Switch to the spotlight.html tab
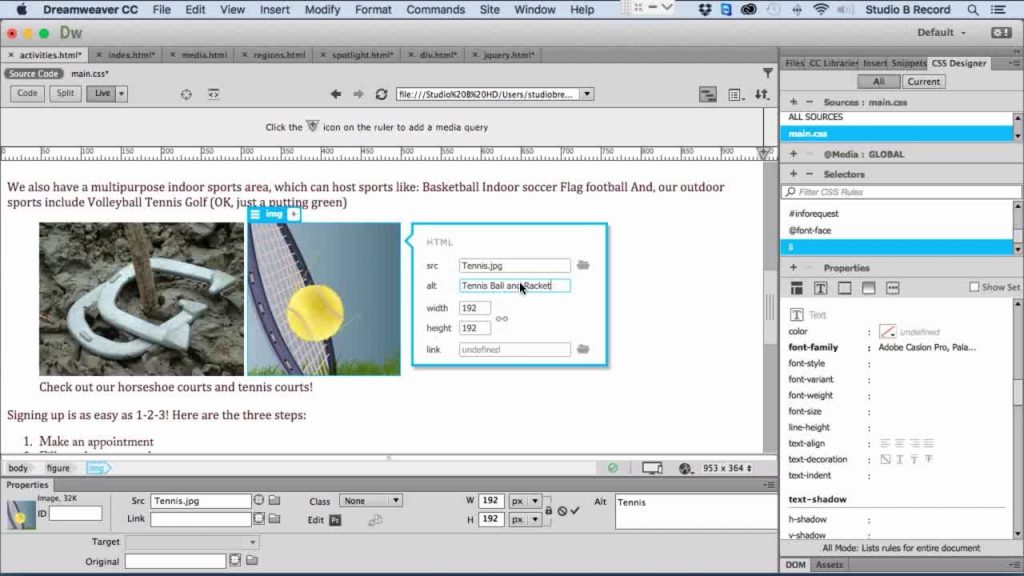Screen dimensions: 1024x576 point(362,55)
